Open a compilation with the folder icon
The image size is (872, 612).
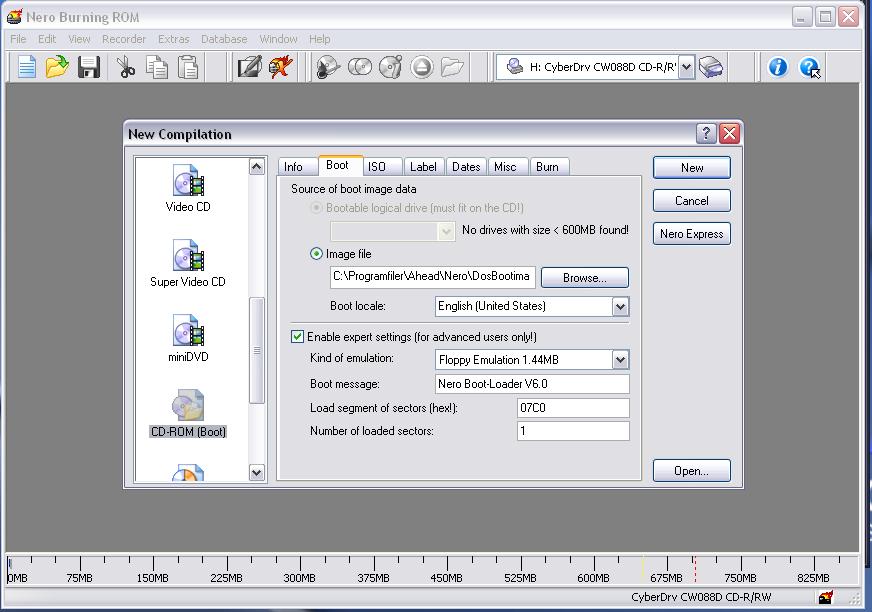(57, 68)
